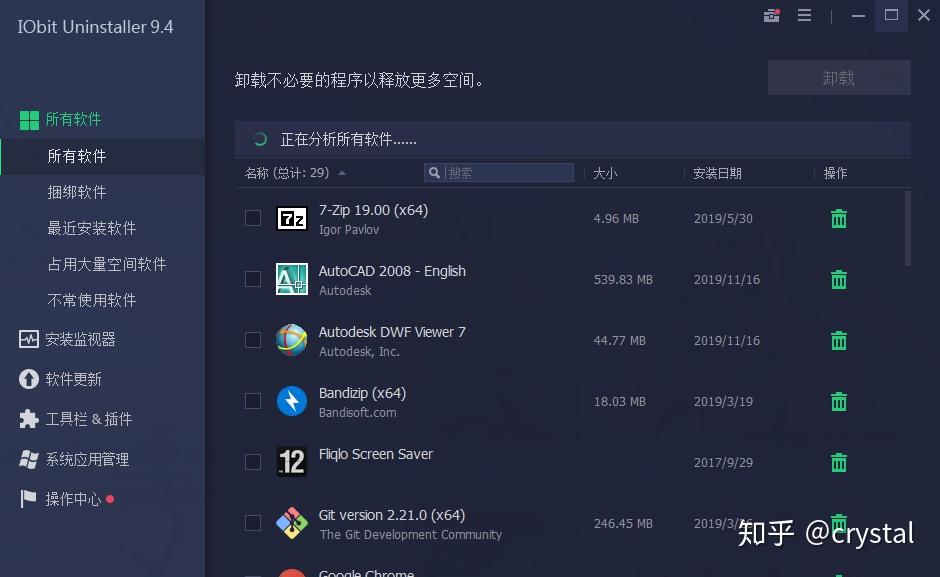Select 所有软件 sub-item in sidebar
Viewport: 940px width, 577px height.
tap(103, 157)
